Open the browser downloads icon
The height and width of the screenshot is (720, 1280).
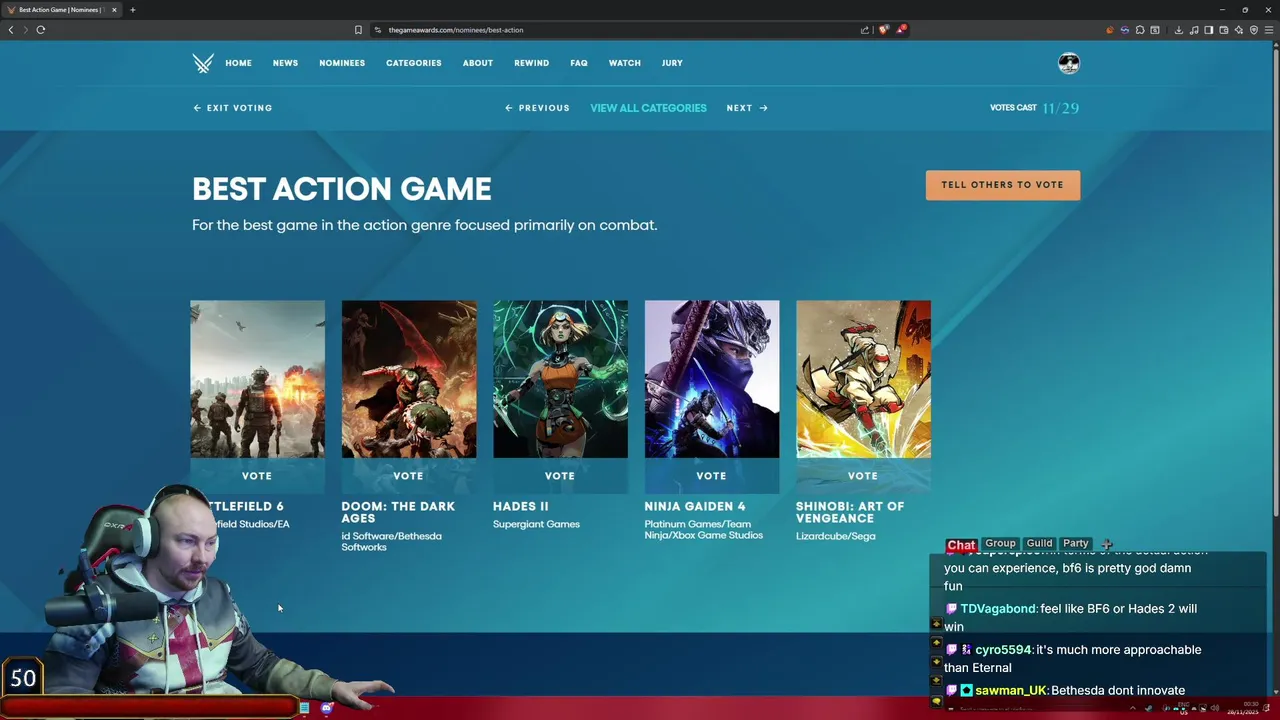tap(1179, 30)
